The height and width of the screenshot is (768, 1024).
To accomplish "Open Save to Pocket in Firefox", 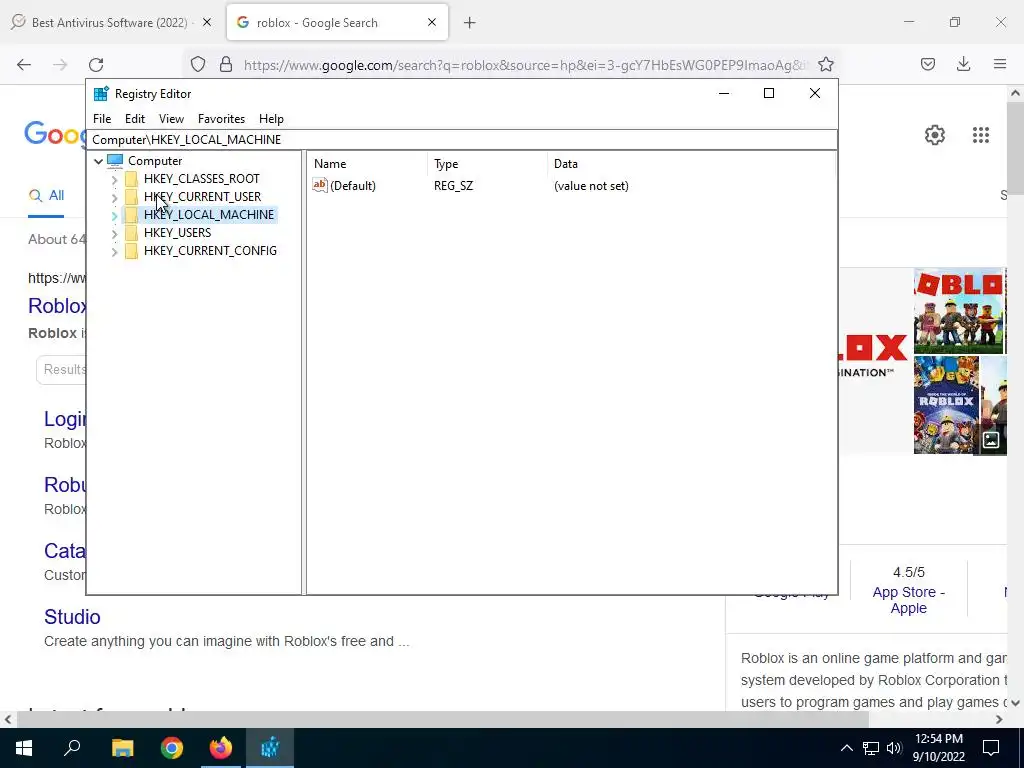I will 928,64.
